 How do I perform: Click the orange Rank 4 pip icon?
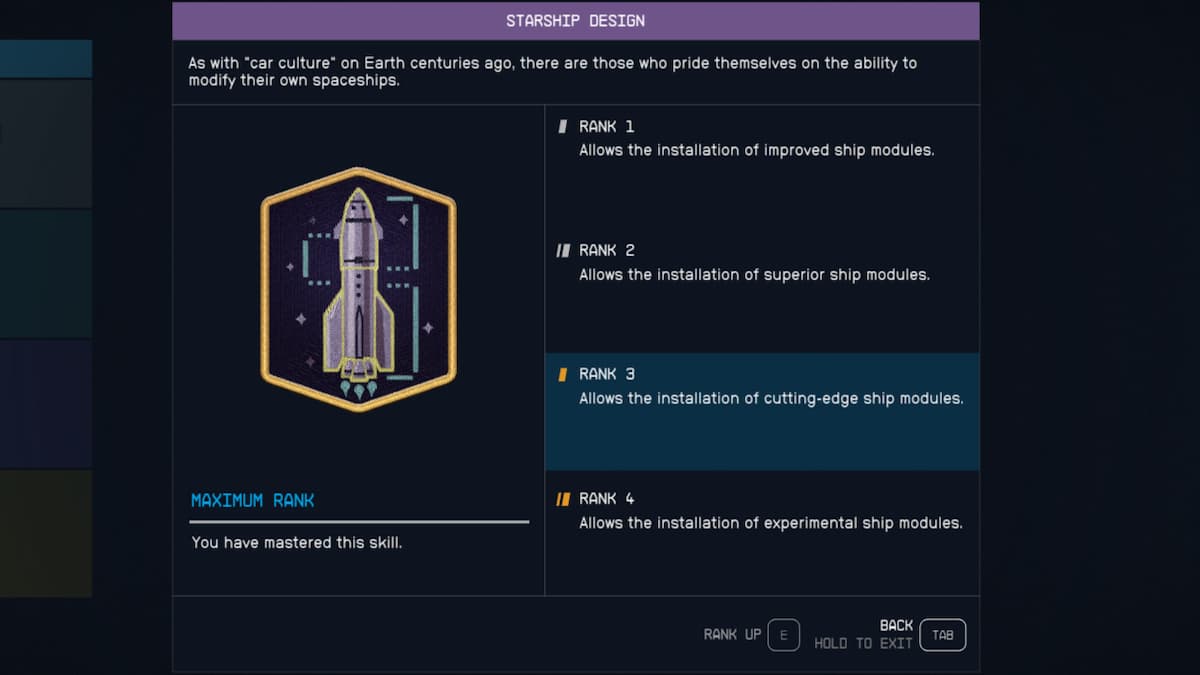pyautogui.click(x=563, y=497)
